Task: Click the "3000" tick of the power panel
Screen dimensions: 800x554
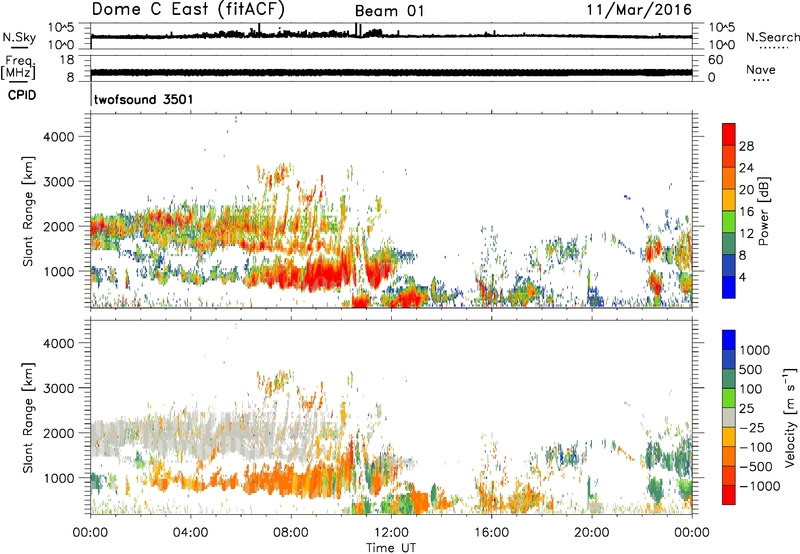Action: tap(59, 182)
